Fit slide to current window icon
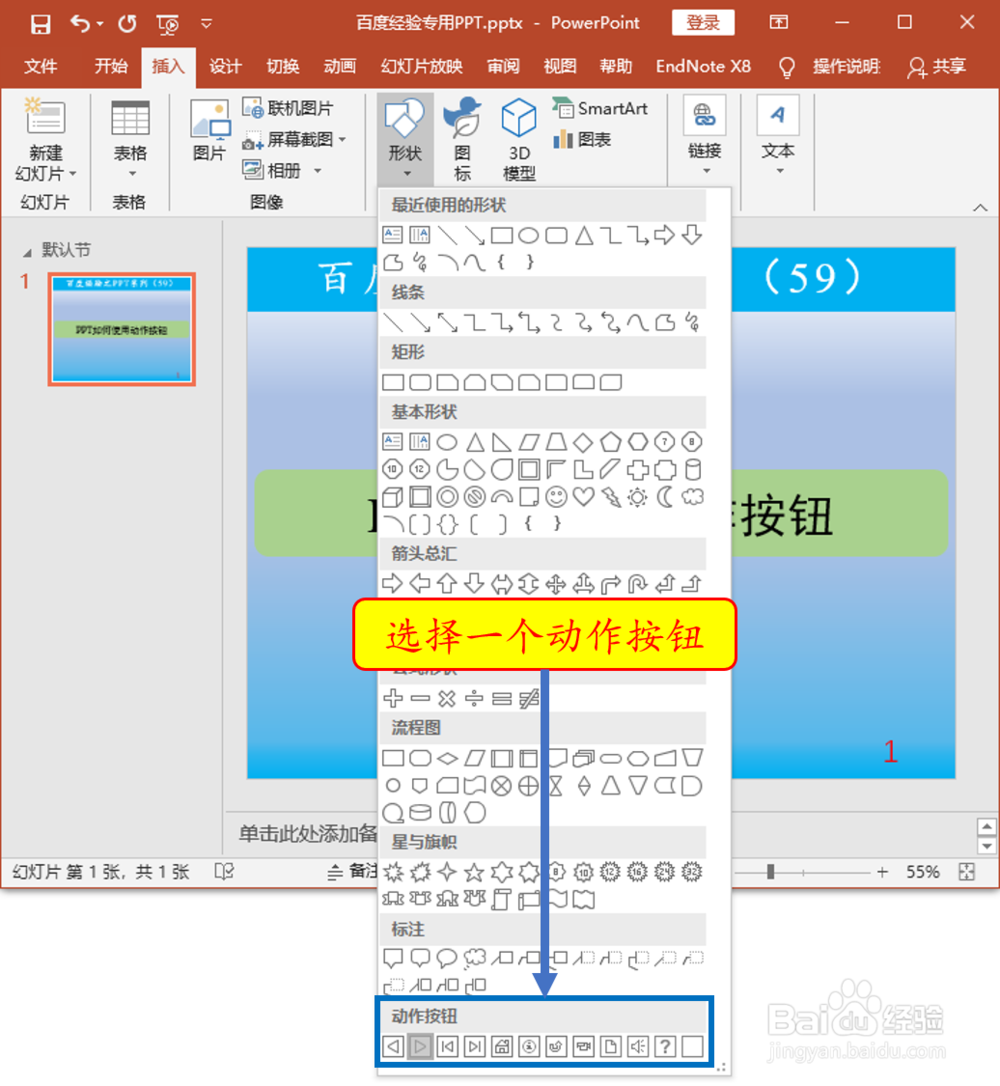The height and width of the screenshot is (1086, 1000). [967, 871]
